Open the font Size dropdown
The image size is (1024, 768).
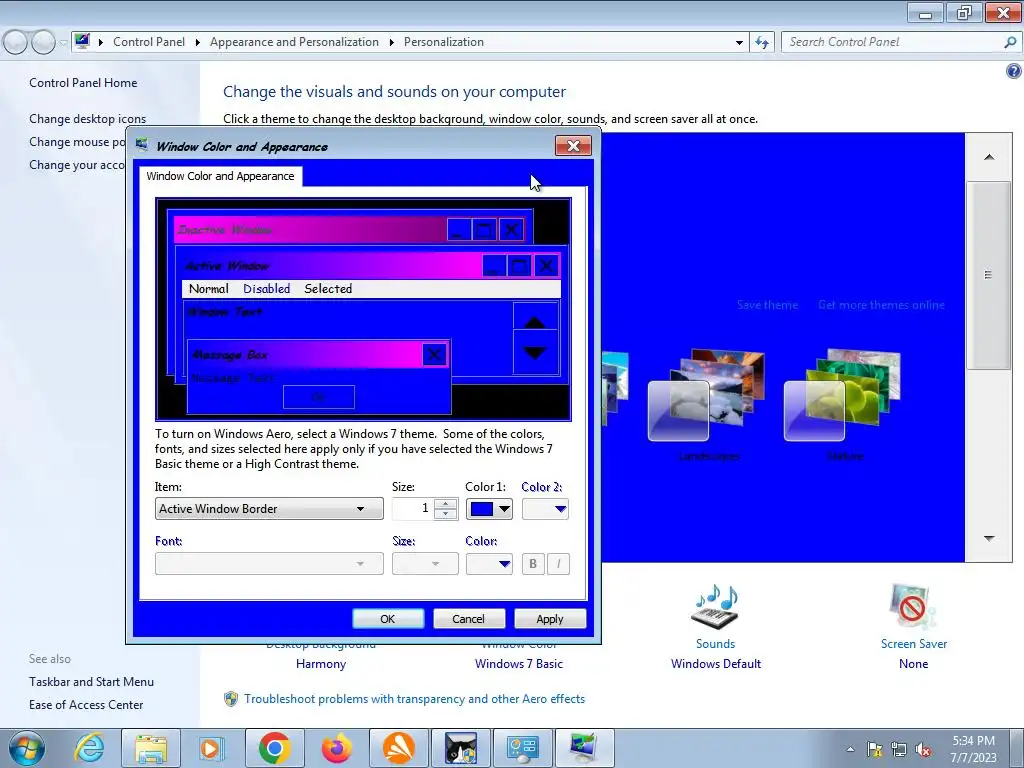(425, 564)
